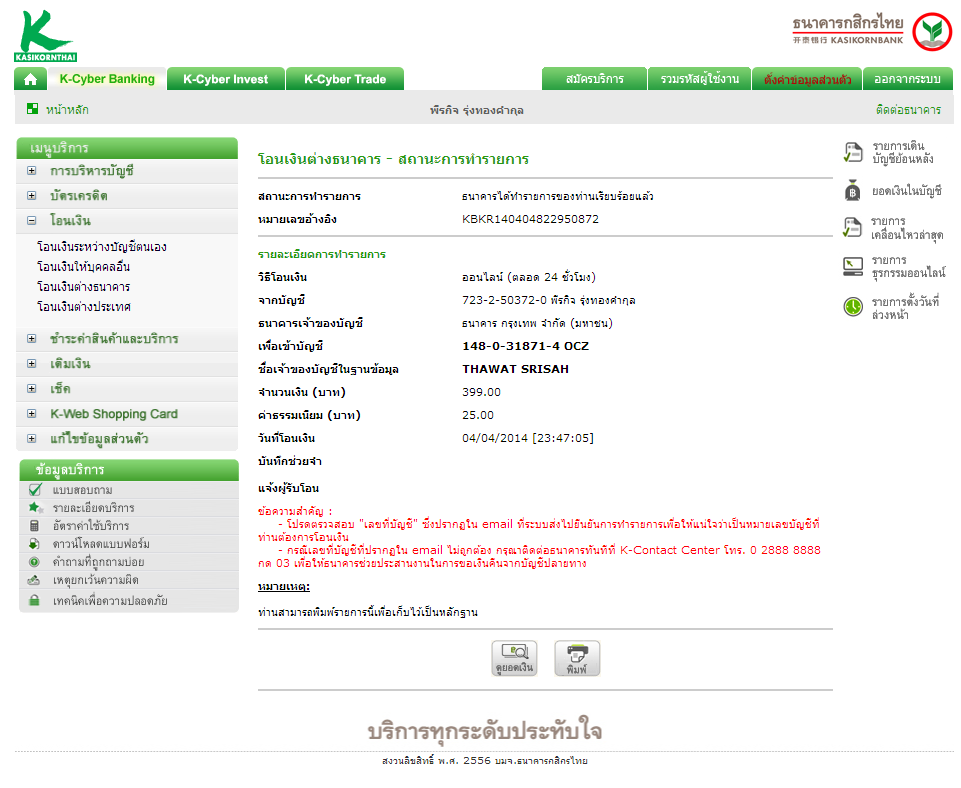Expand the เช็ค menu section
This screenshot has height=788, width=961.
[32, 388]
